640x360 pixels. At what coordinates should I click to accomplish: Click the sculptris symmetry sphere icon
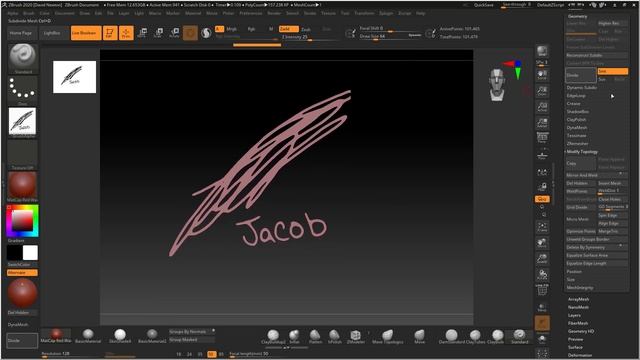207,33
